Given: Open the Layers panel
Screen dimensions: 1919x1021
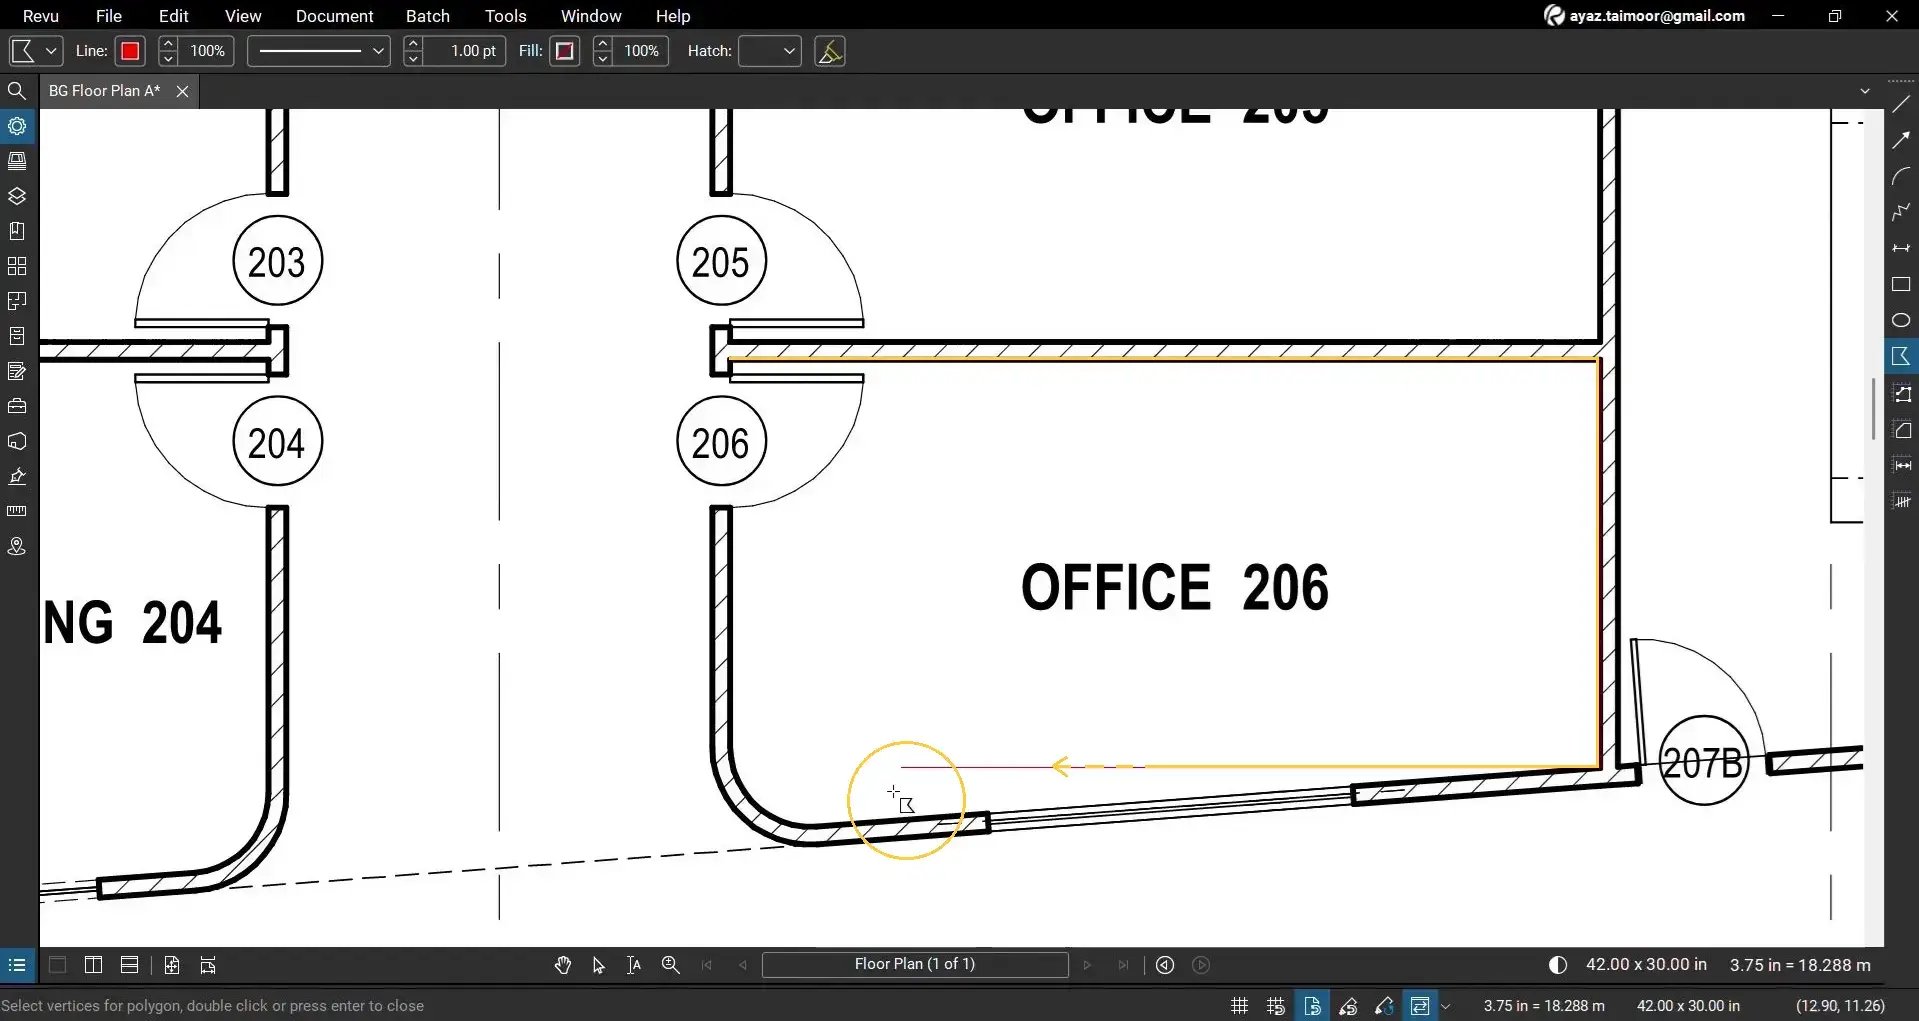Looking at the screenshot, I should pyautogui.click(x=17, y=196).
